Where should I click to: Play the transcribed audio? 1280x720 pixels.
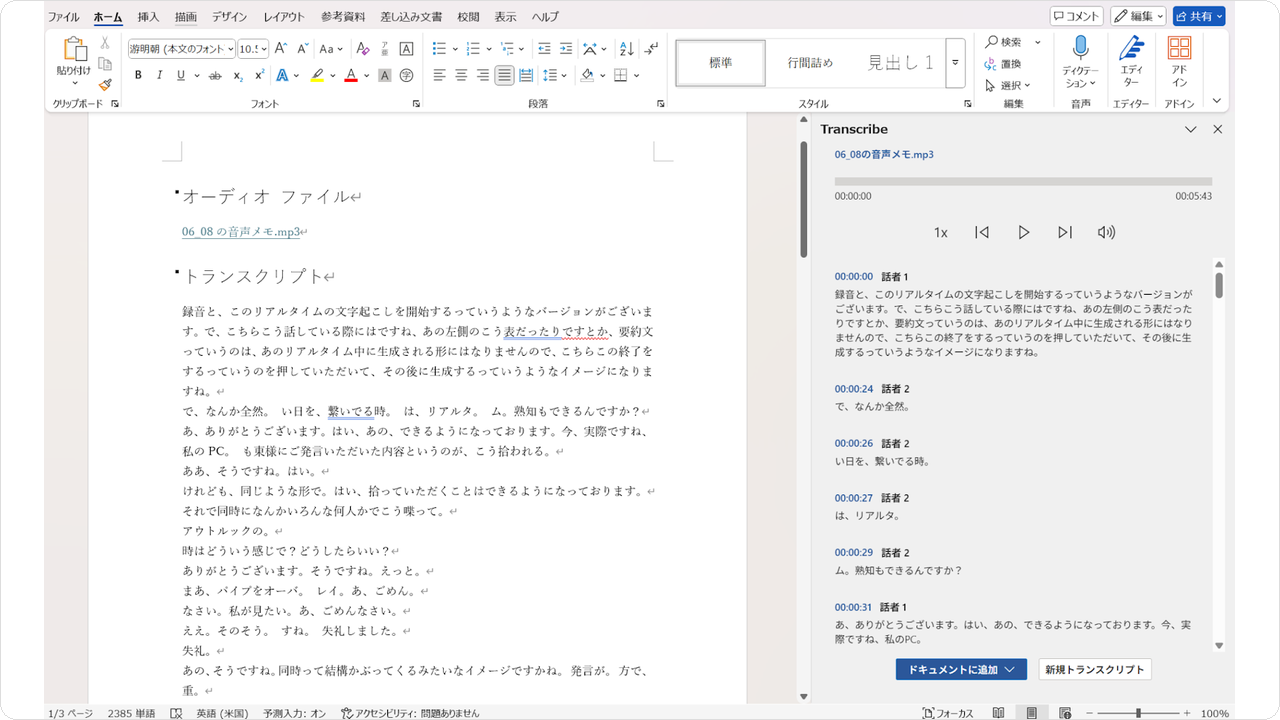[1023, 232]
